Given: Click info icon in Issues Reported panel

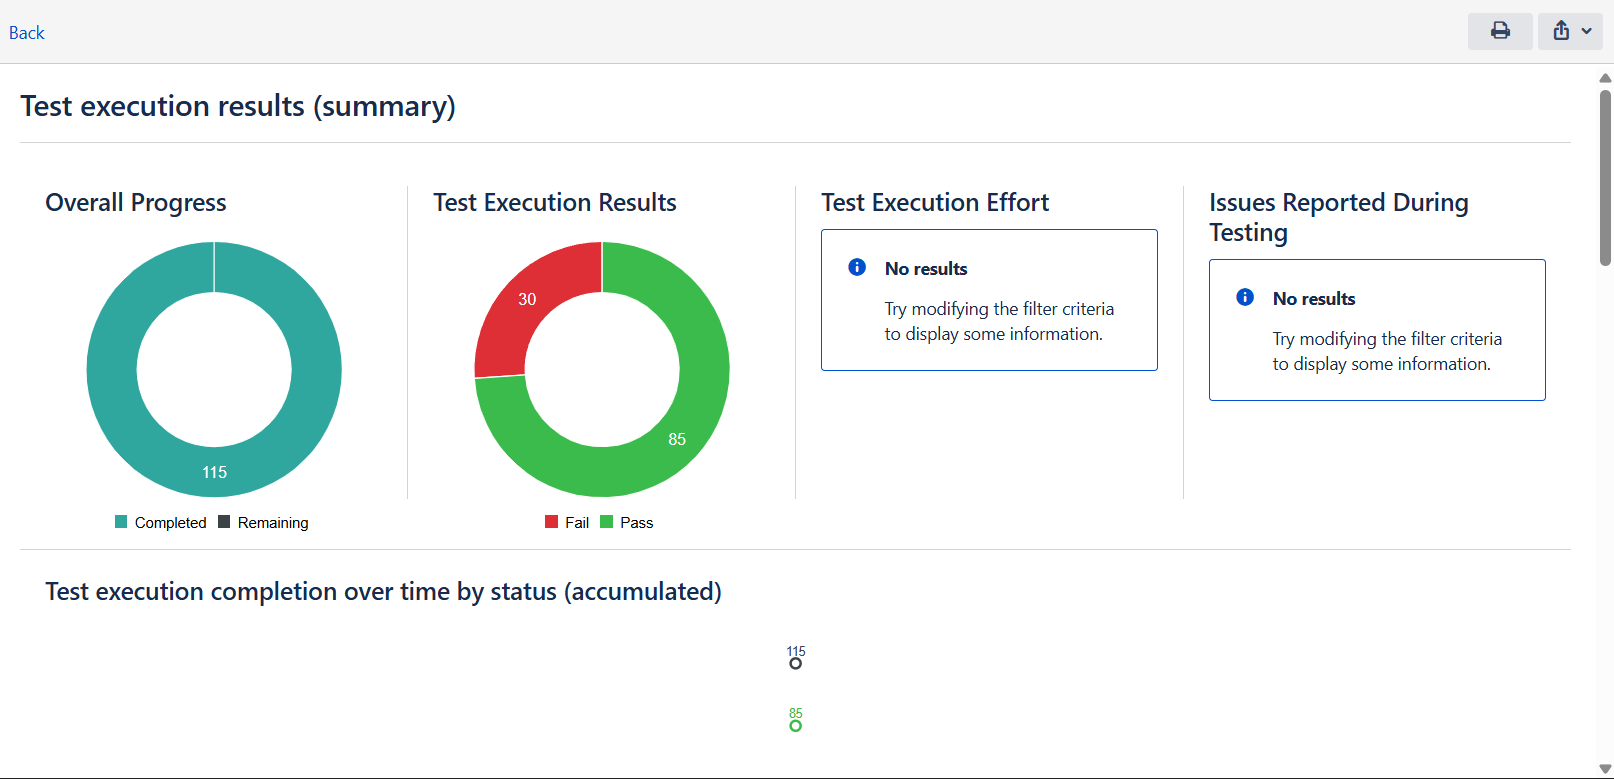Looking at the screenshot, I should (1245, 297).
